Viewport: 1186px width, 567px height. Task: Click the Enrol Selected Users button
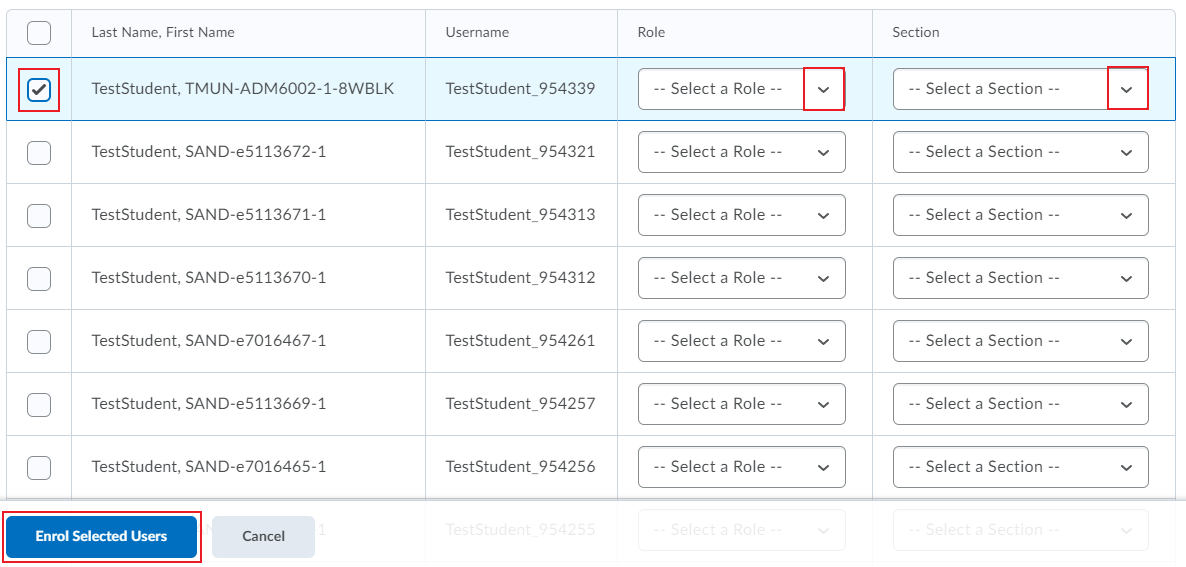101,537
